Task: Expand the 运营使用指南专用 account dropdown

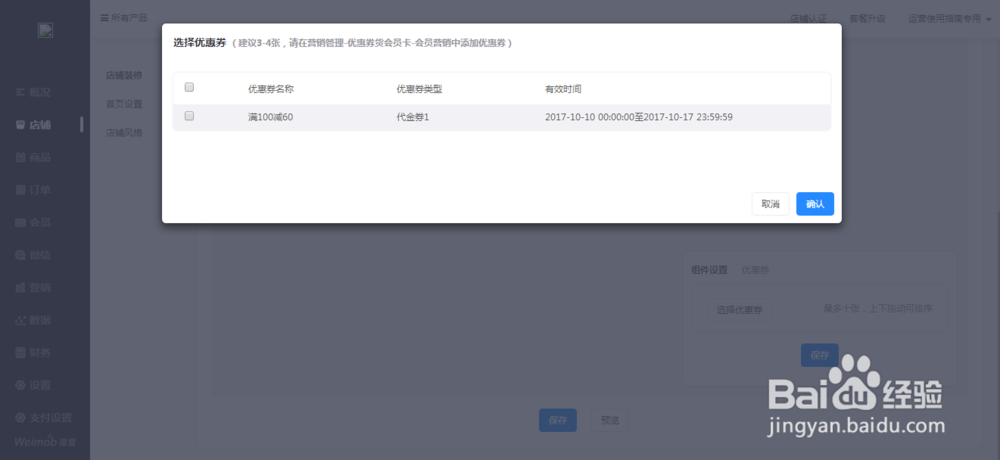Action: (950, 19)
